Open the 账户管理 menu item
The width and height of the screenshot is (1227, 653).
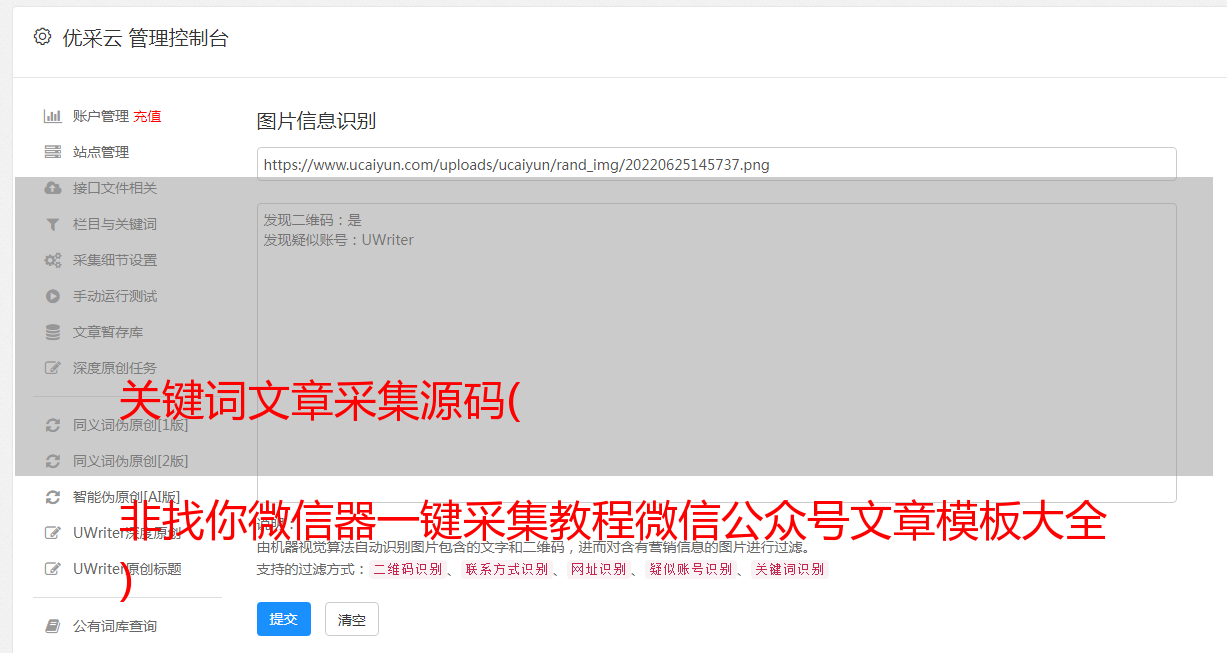tap(101, 116)
